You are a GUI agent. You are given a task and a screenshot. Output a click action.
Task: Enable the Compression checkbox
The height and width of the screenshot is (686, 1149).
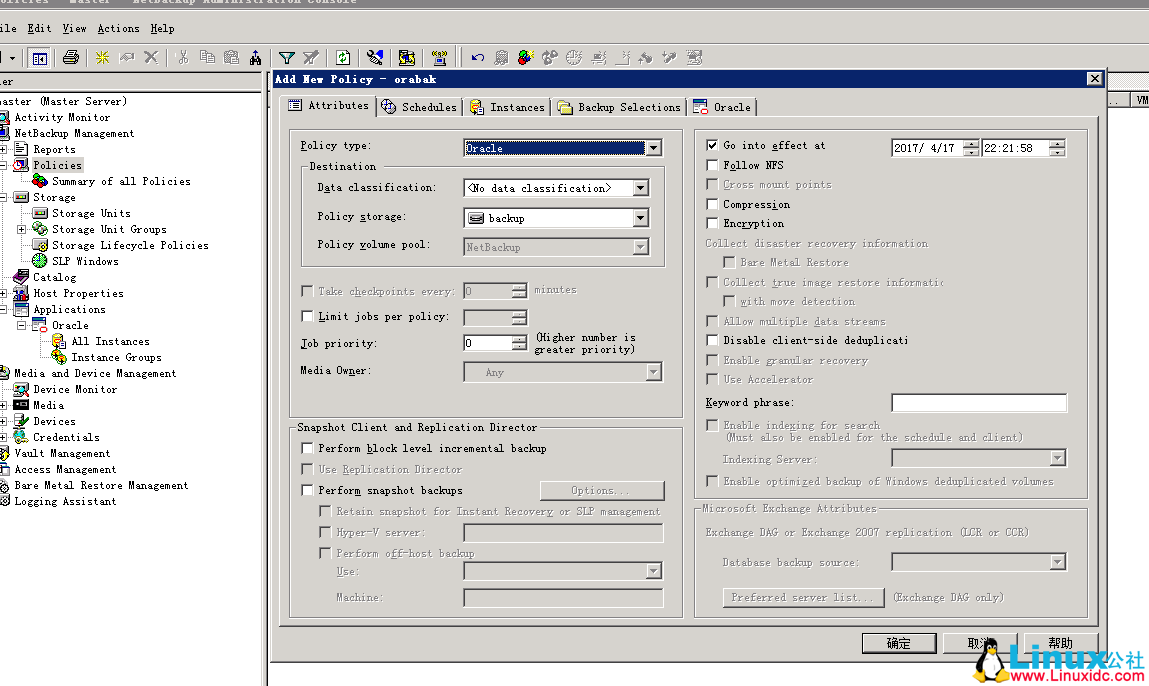[712, 204]
